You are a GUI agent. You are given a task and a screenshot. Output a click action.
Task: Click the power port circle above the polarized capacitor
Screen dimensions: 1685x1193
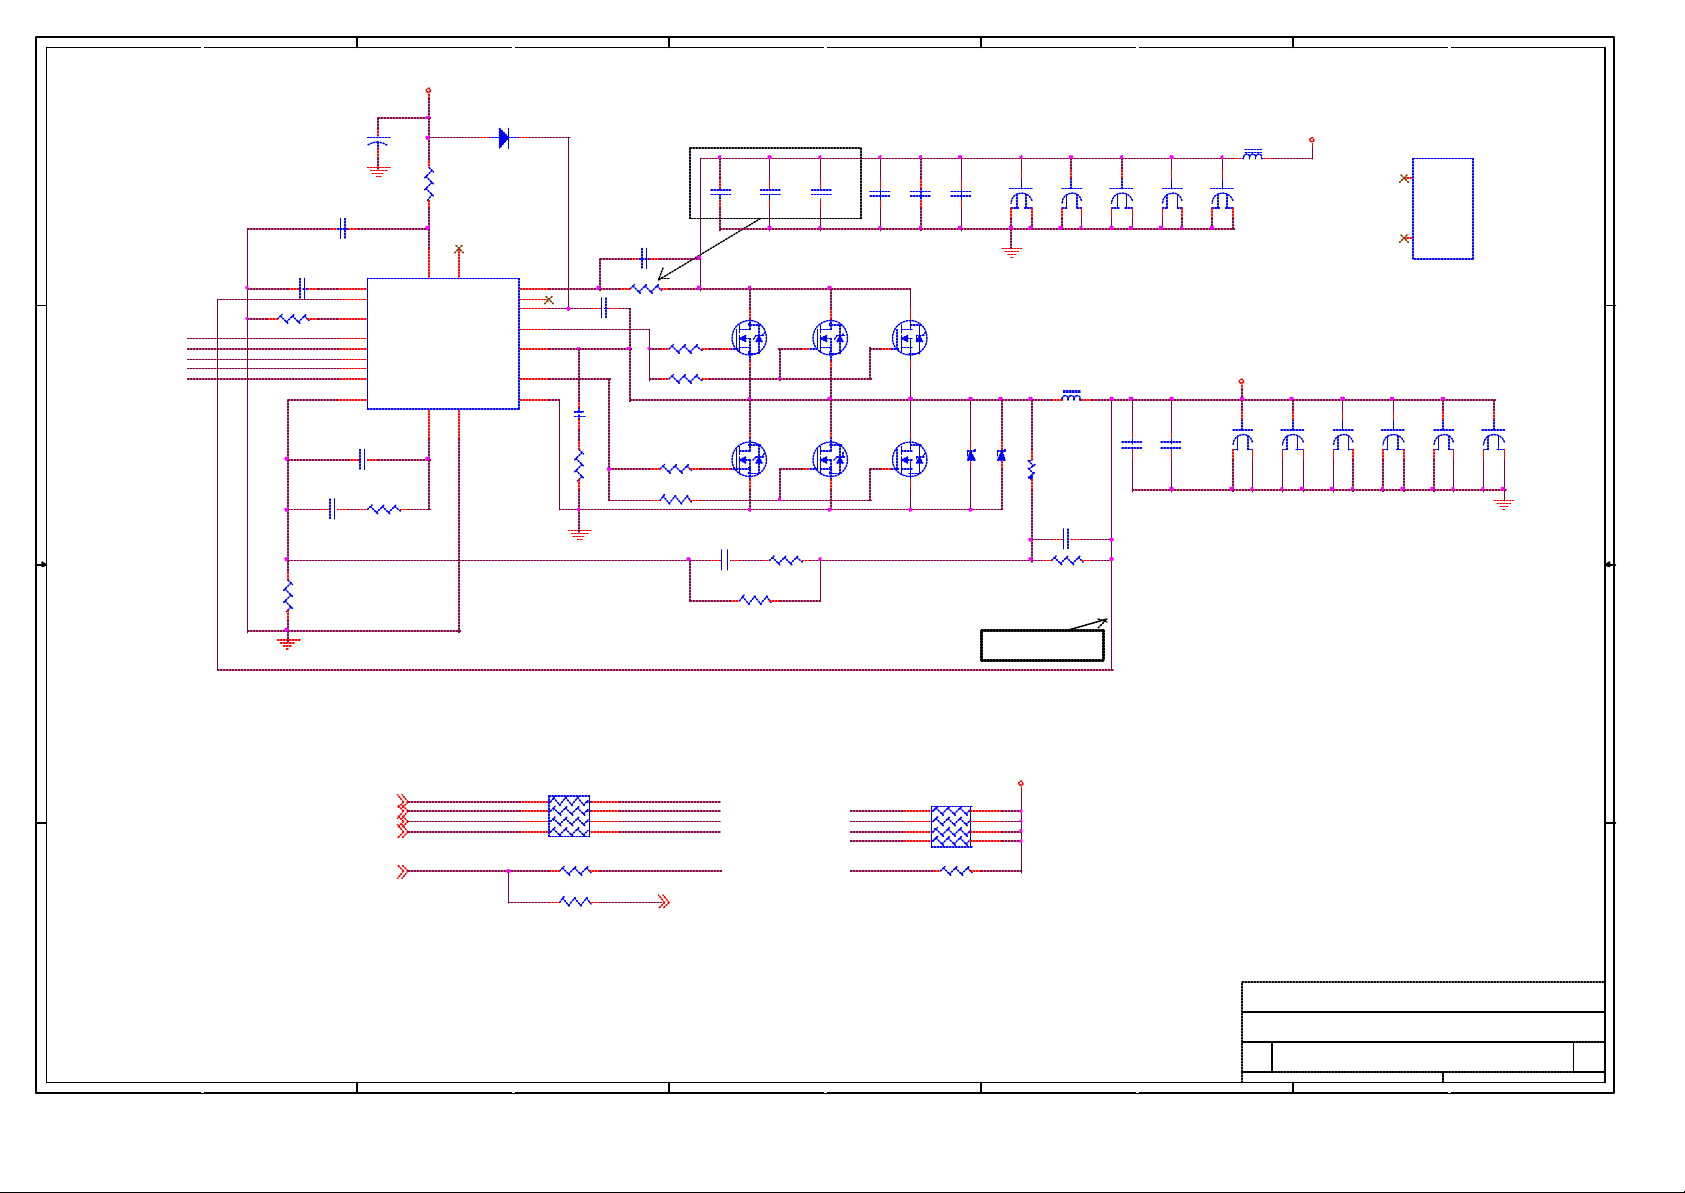(428, 90)
